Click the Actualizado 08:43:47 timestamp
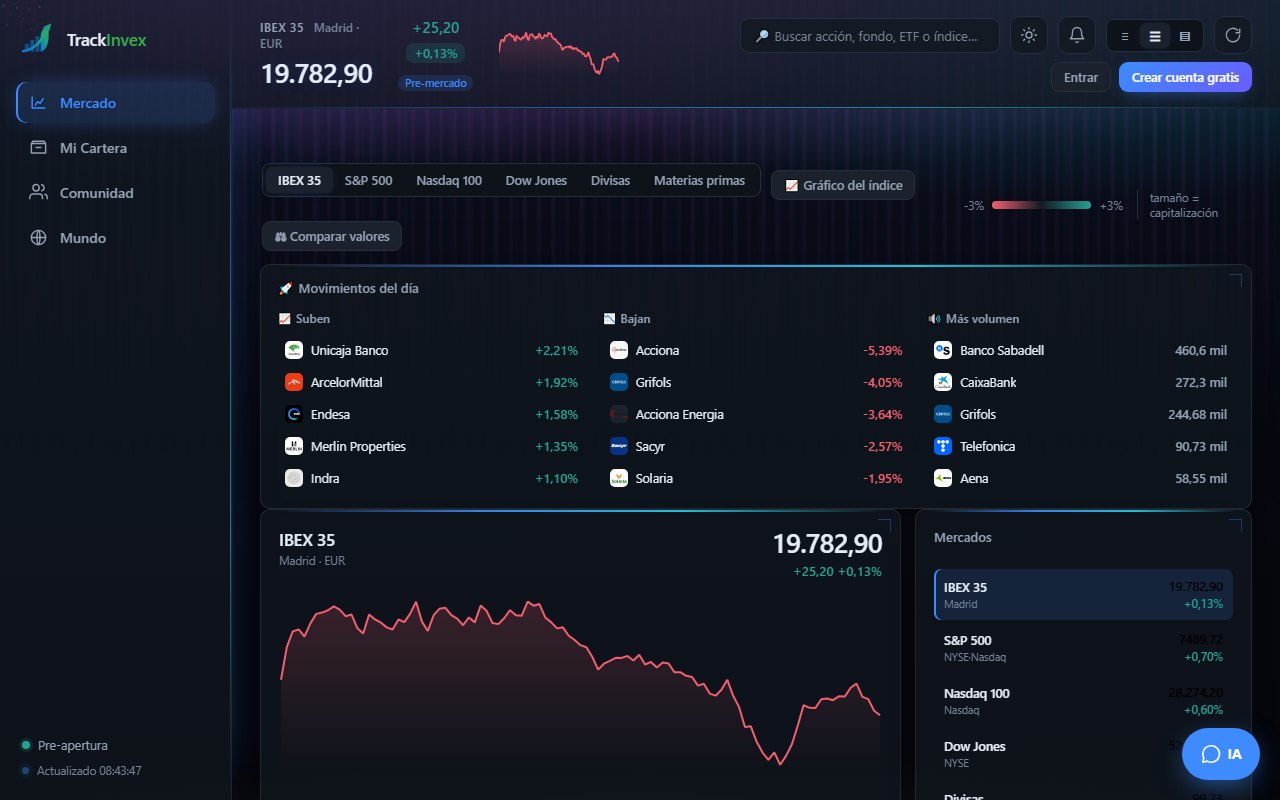The height and width of the screenshot is (800, 1280). point(81,771)
